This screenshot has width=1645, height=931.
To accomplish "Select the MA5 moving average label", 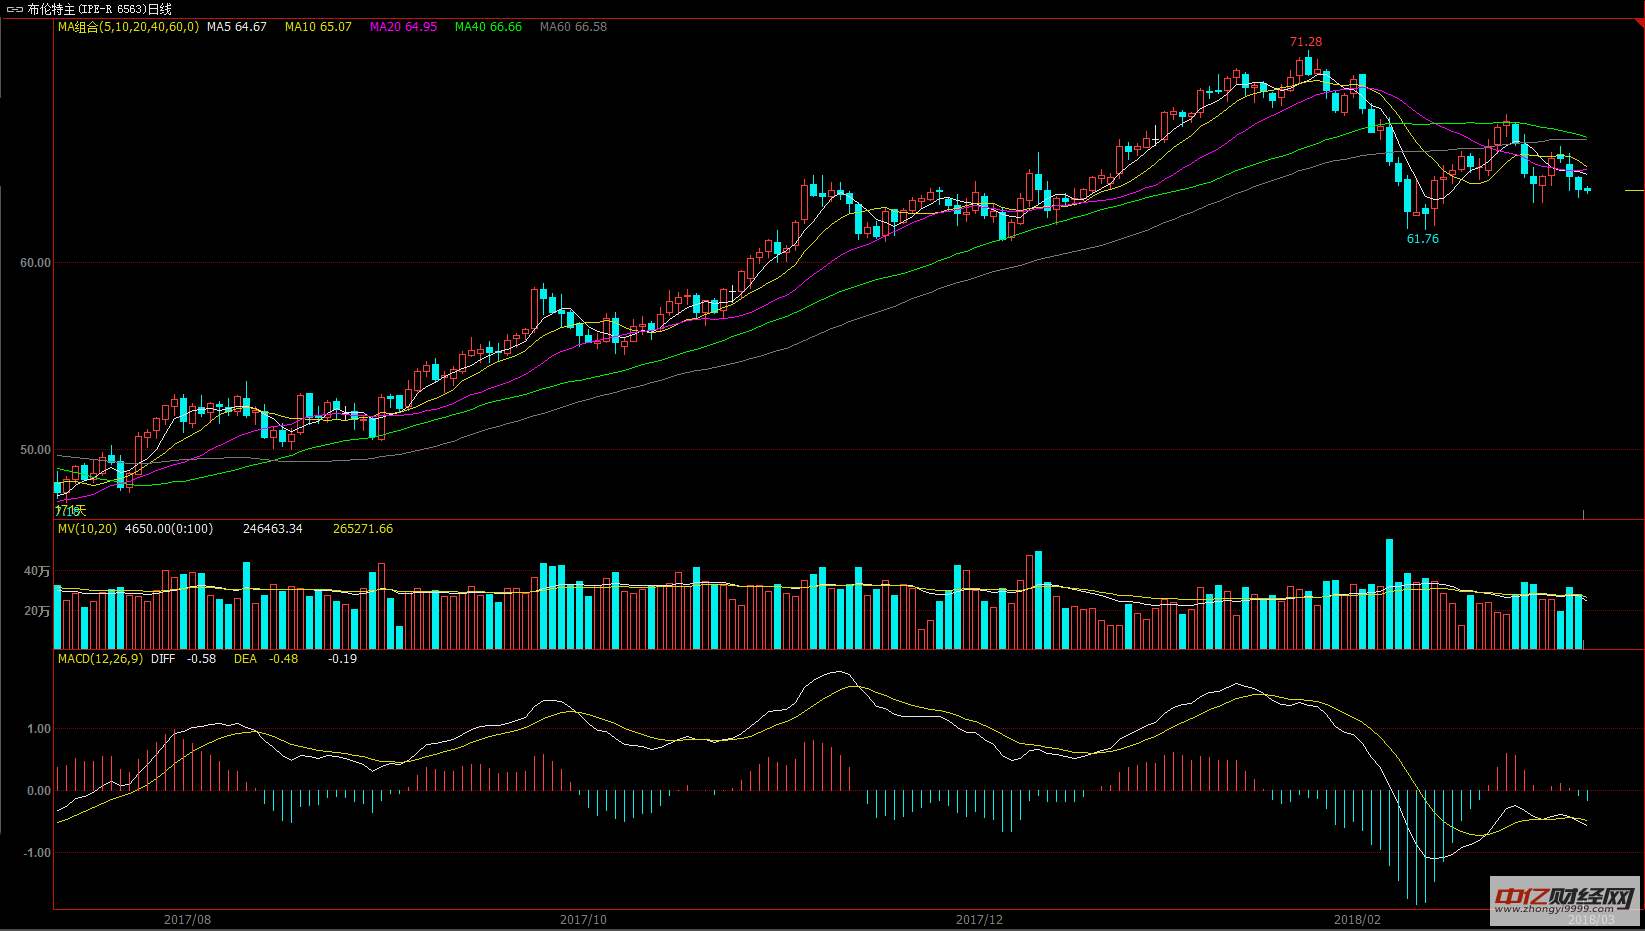I will [237, 27].
